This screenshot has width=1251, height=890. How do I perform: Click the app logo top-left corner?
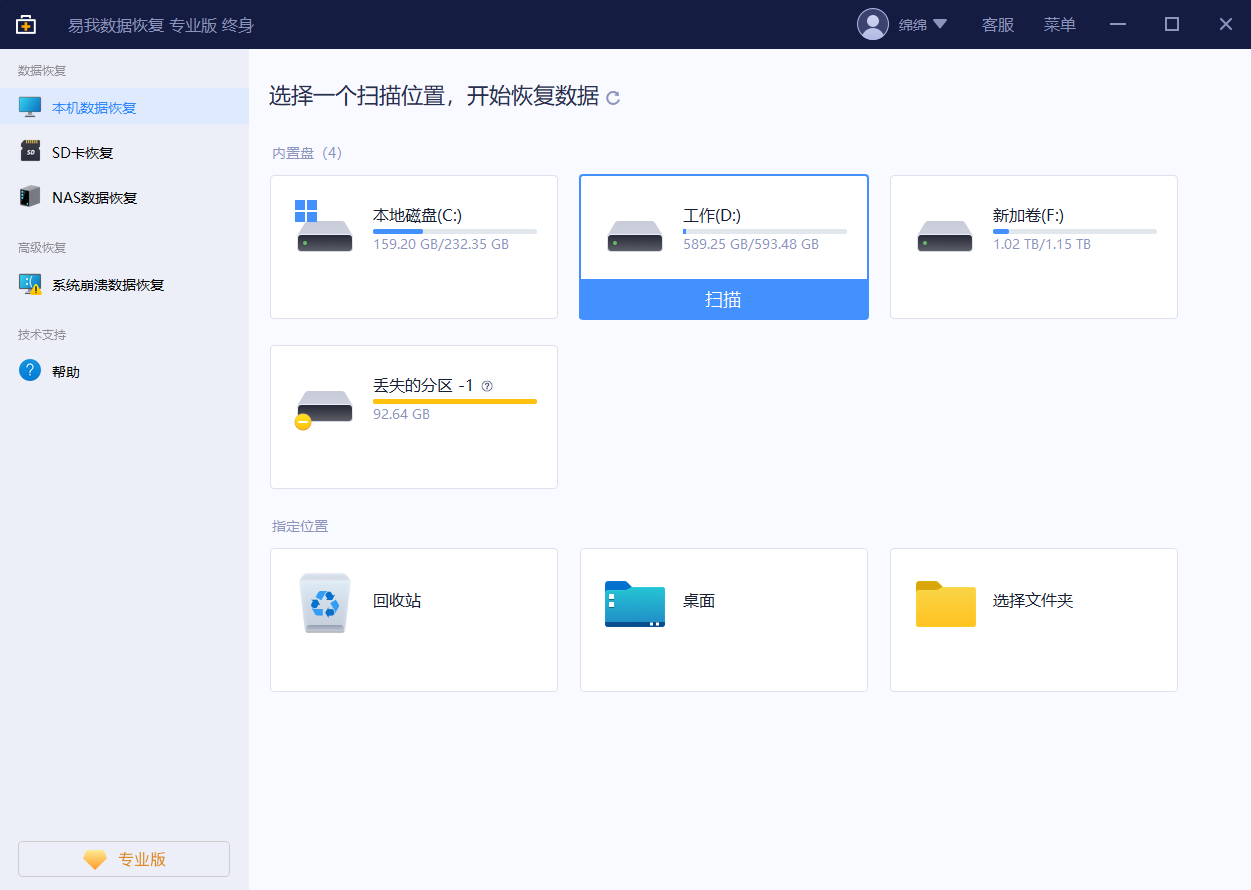(25, 24)
